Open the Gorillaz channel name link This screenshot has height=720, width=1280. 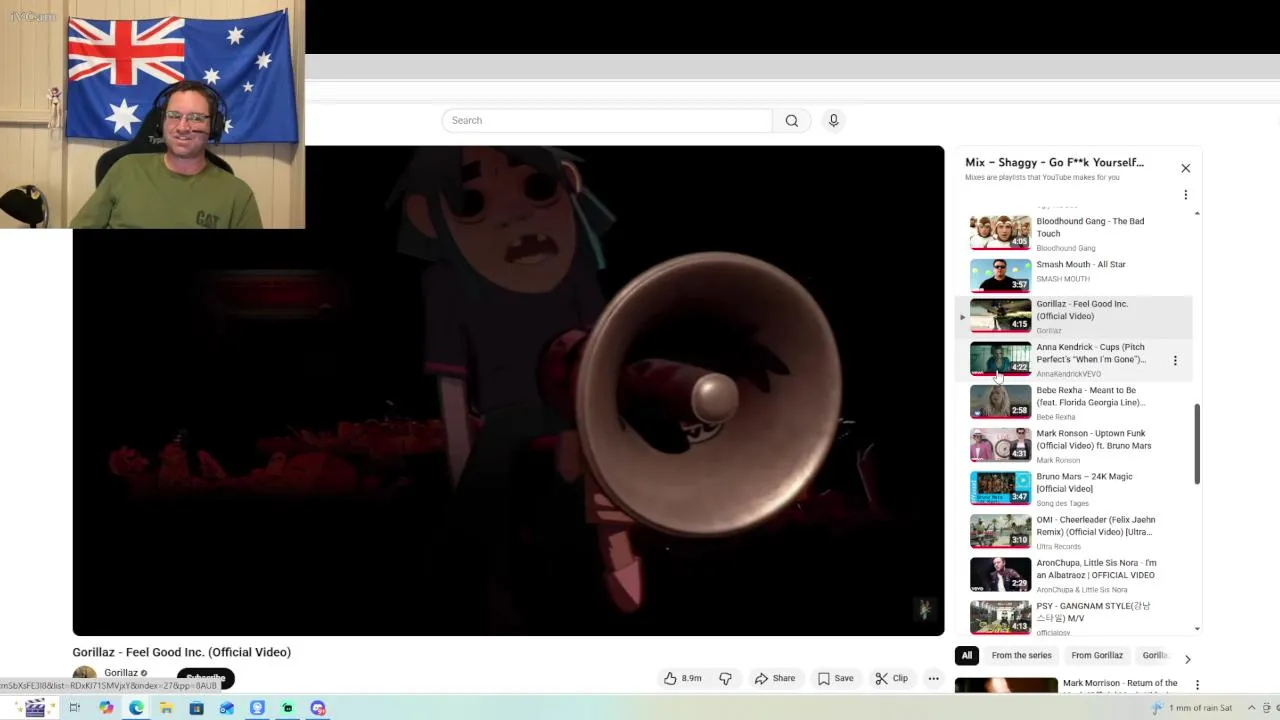[121, 673]
